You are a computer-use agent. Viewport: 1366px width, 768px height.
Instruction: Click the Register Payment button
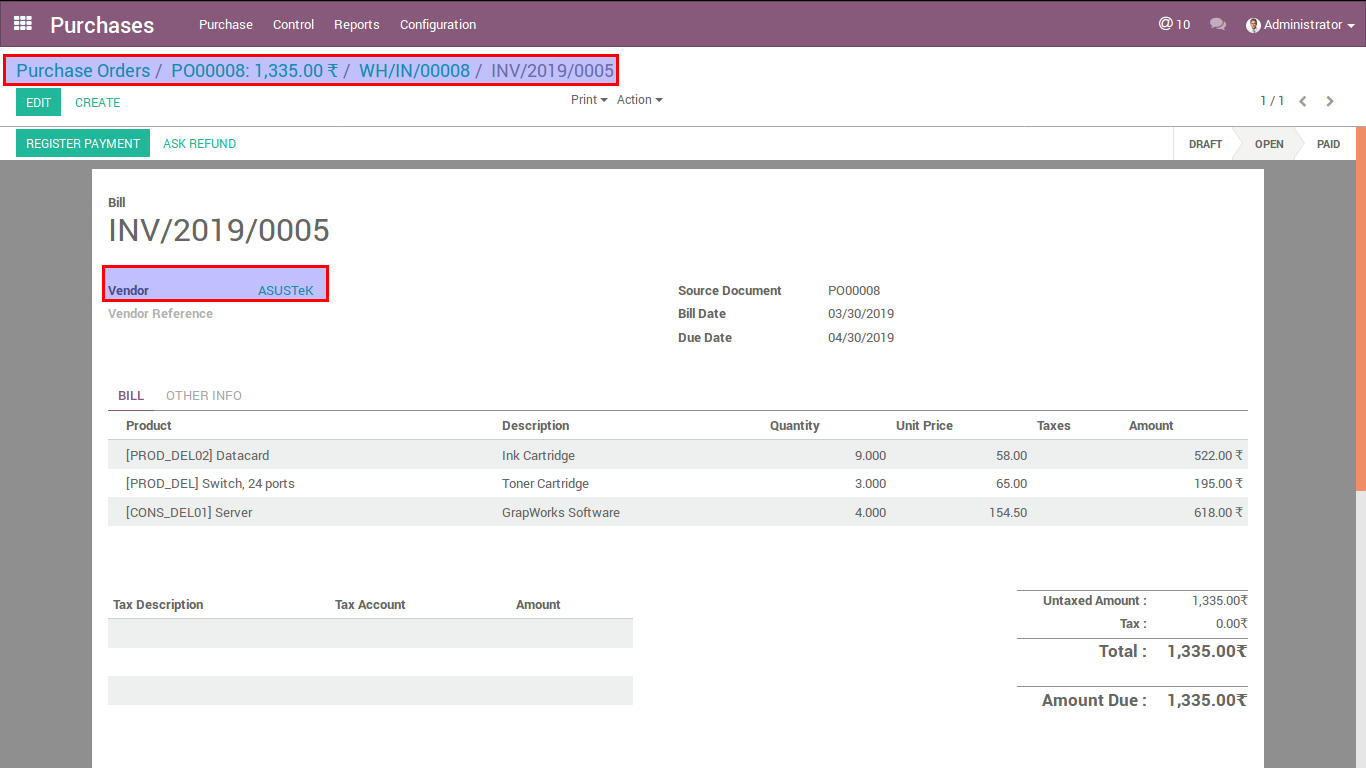(x=83, y=143)
